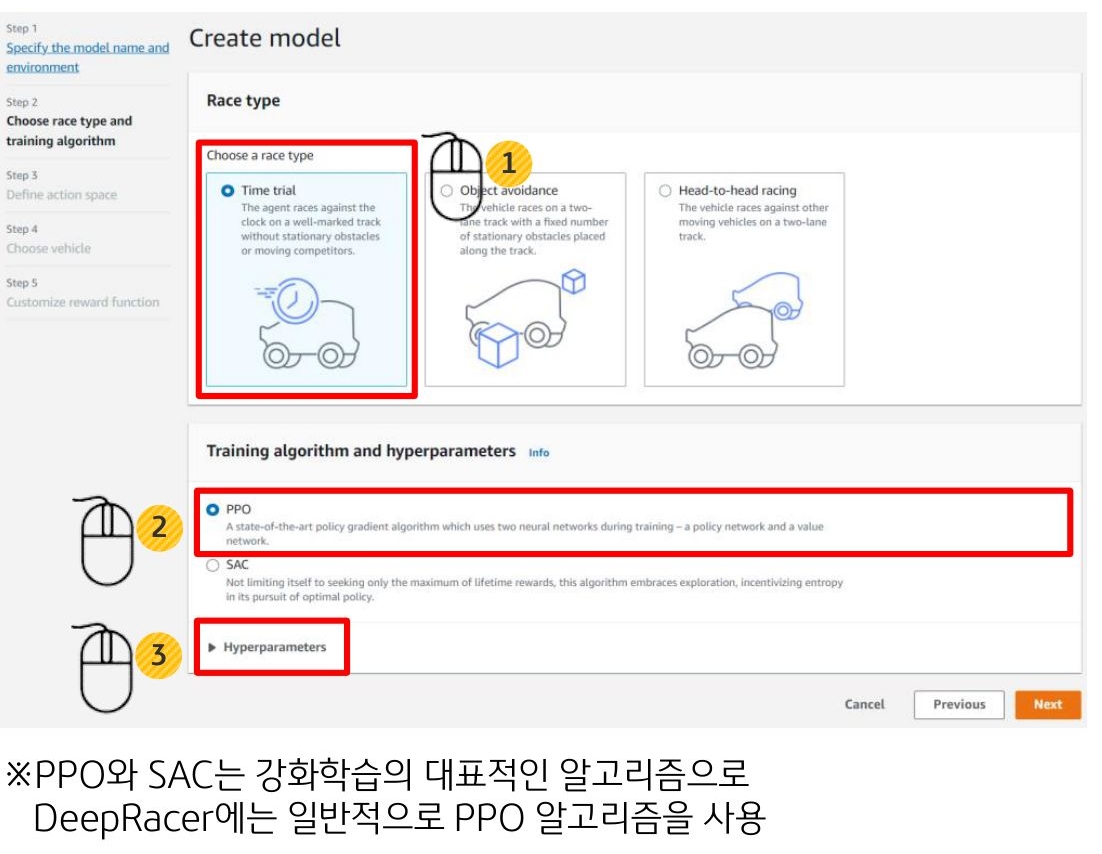The width and height of the screenshot is (1102, 854).
Task: Click the Previous button
Action: [x=958, y=704]
